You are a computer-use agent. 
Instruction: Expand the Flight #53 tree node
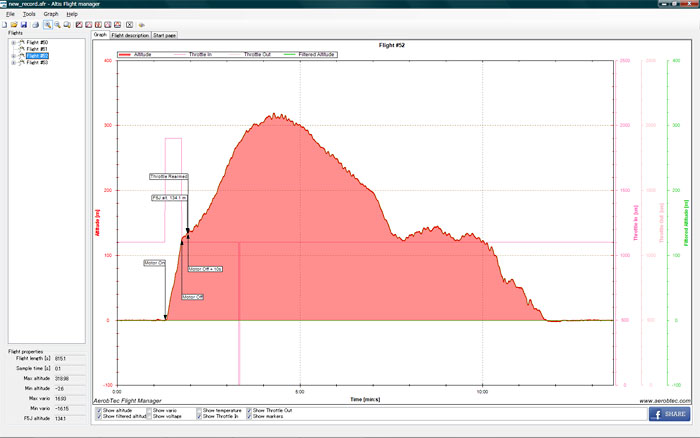[x=13, y=63]
